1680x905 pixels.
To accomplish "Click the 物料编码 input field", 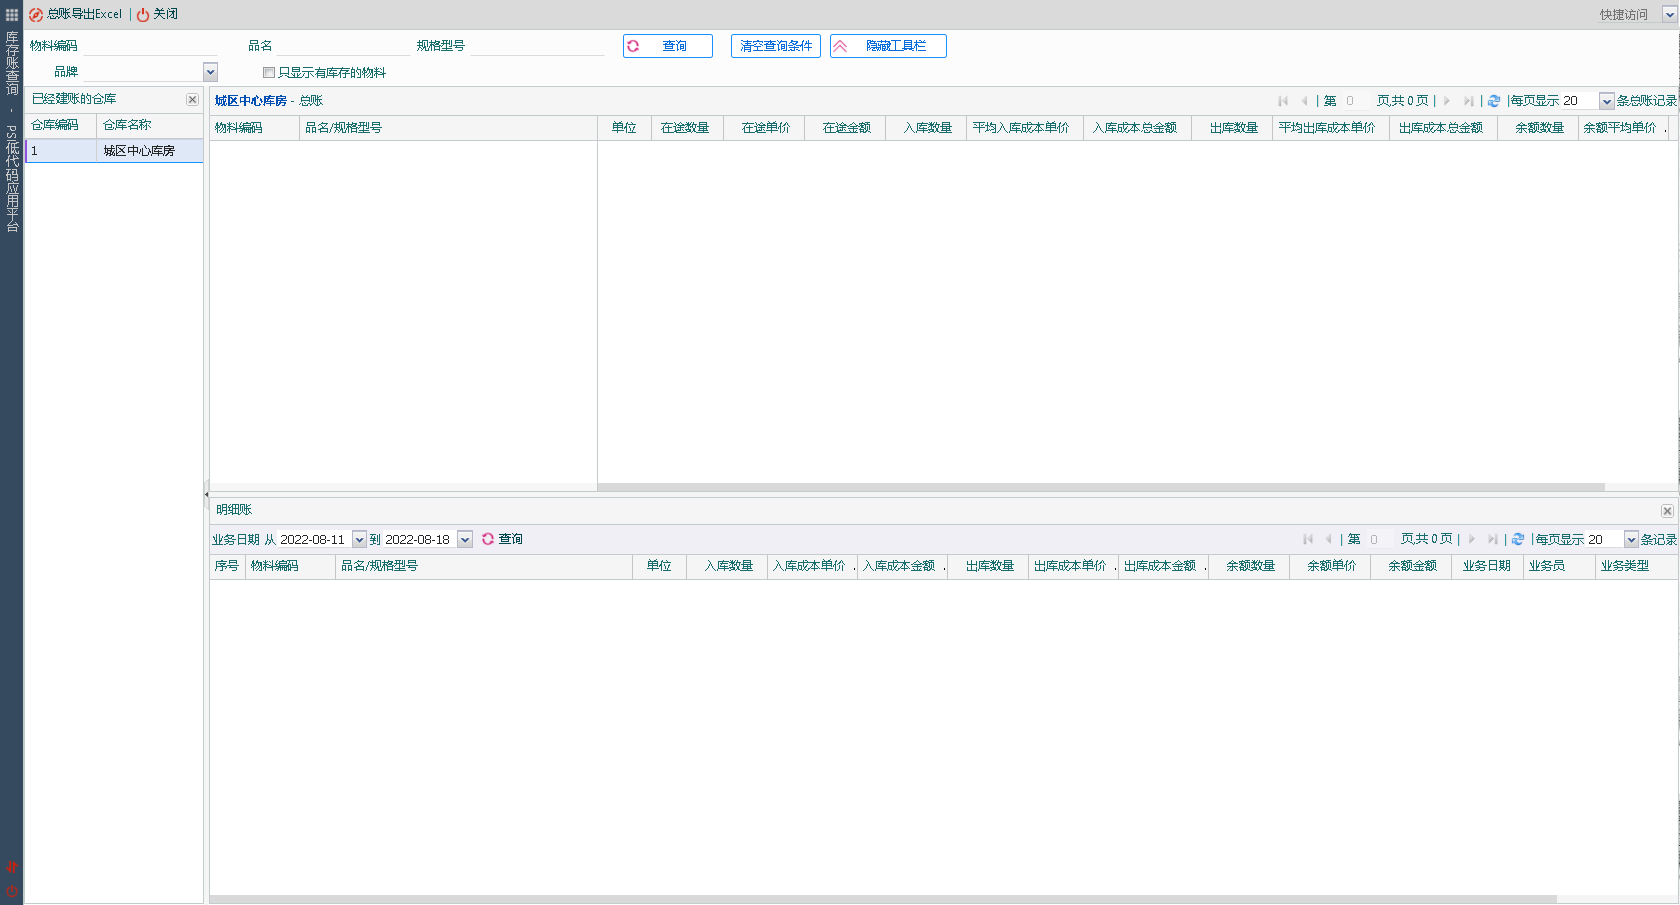I will click(x=150, y=46).
